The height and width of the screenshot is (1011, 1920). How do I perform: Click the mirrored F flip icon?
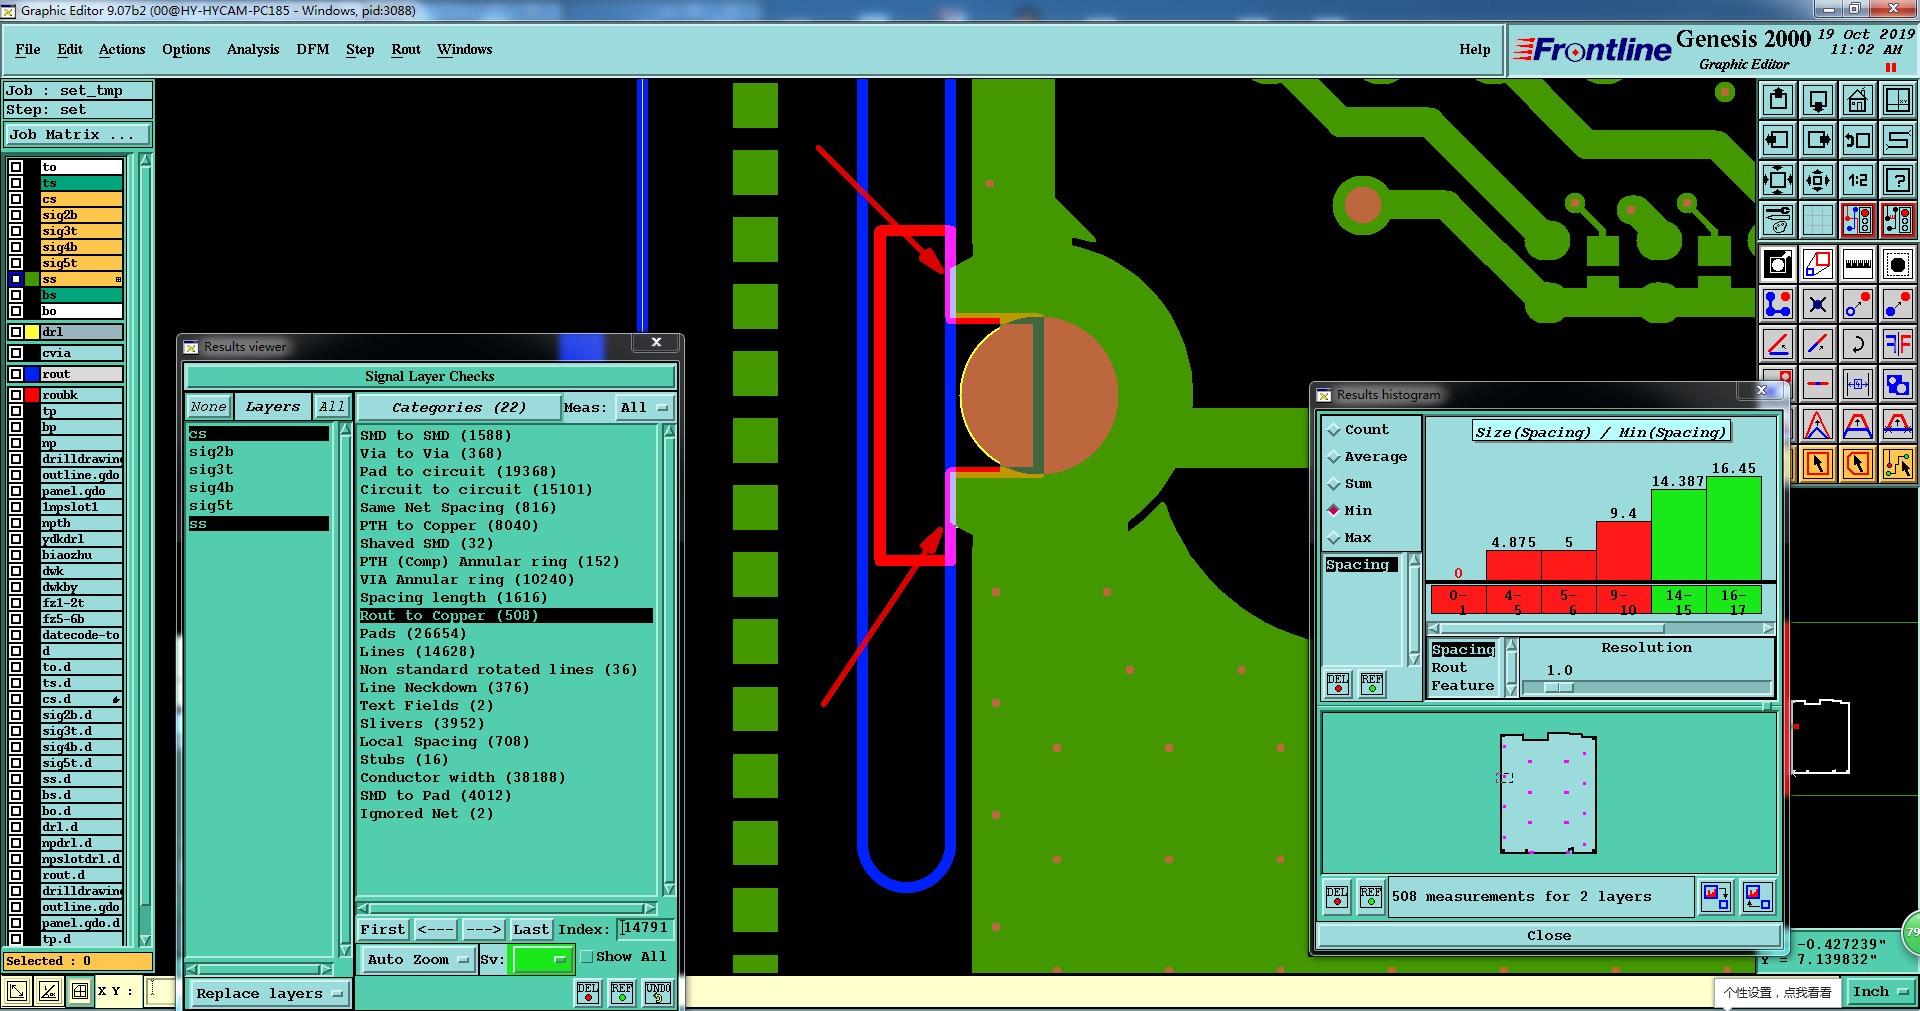pos(1898,344)
